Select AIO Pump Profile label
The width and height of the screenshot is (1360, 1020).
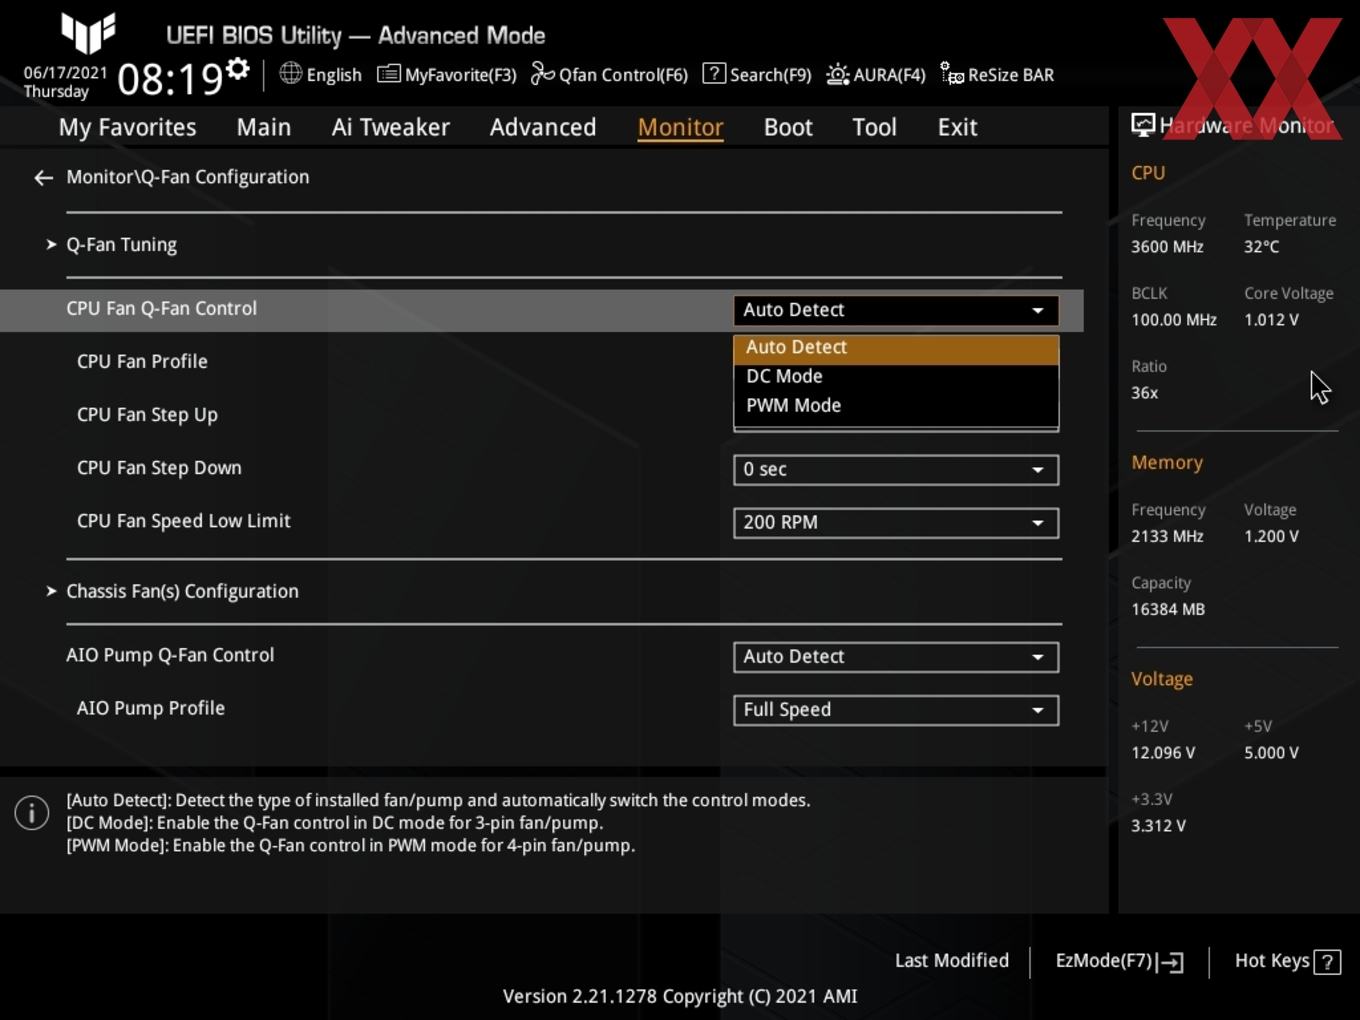click(151, 708)
